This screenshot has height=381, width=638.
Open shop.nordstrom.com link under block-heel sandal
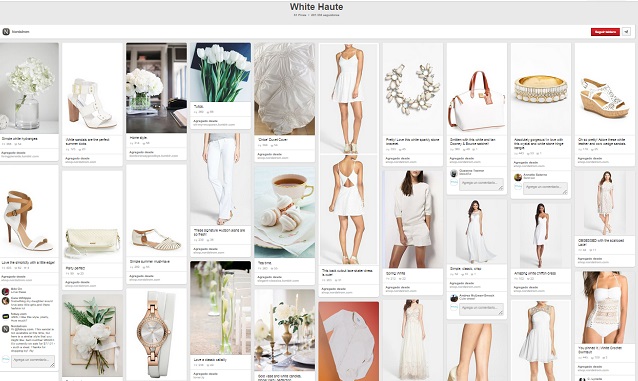(x=81, y=162)
